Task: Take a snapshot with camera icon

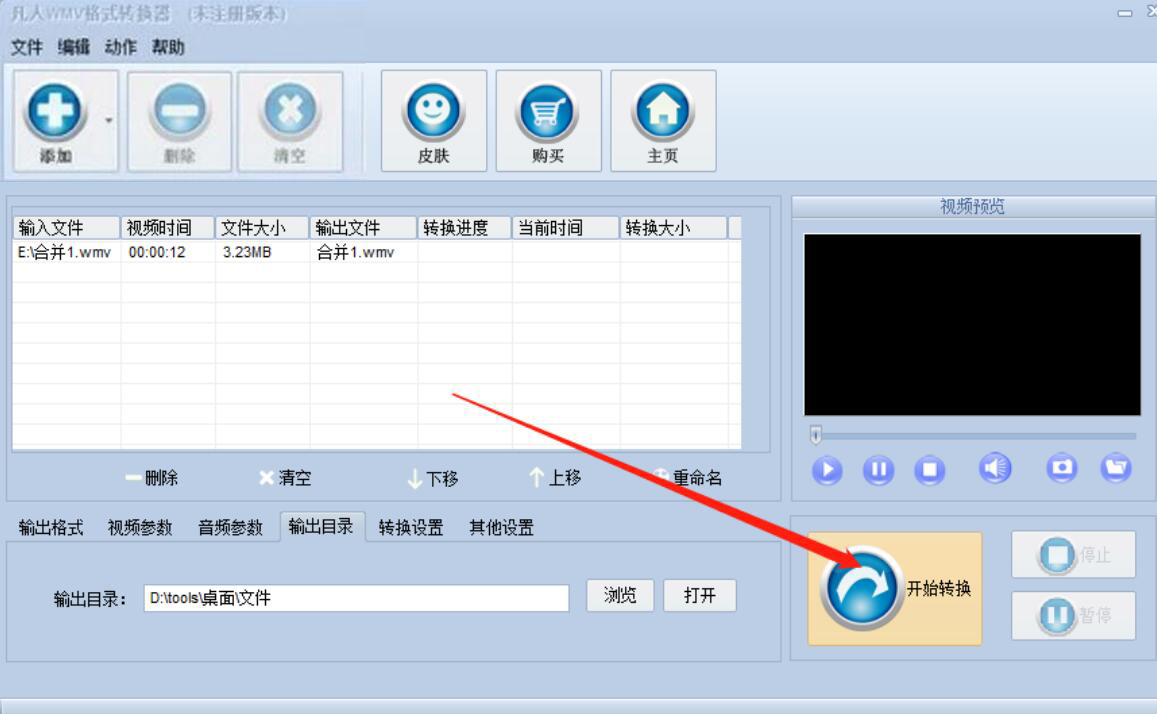Action: (1062, 468)
